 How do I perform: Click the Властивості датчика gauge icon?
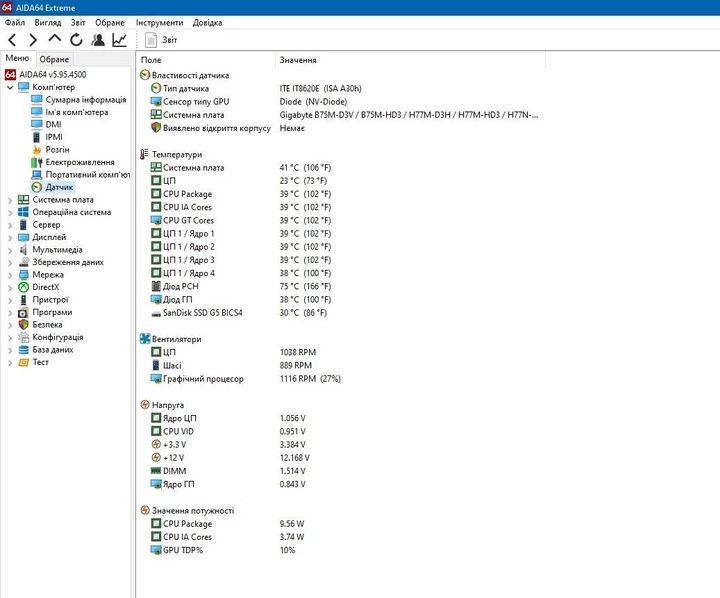(x=145, y=75)
